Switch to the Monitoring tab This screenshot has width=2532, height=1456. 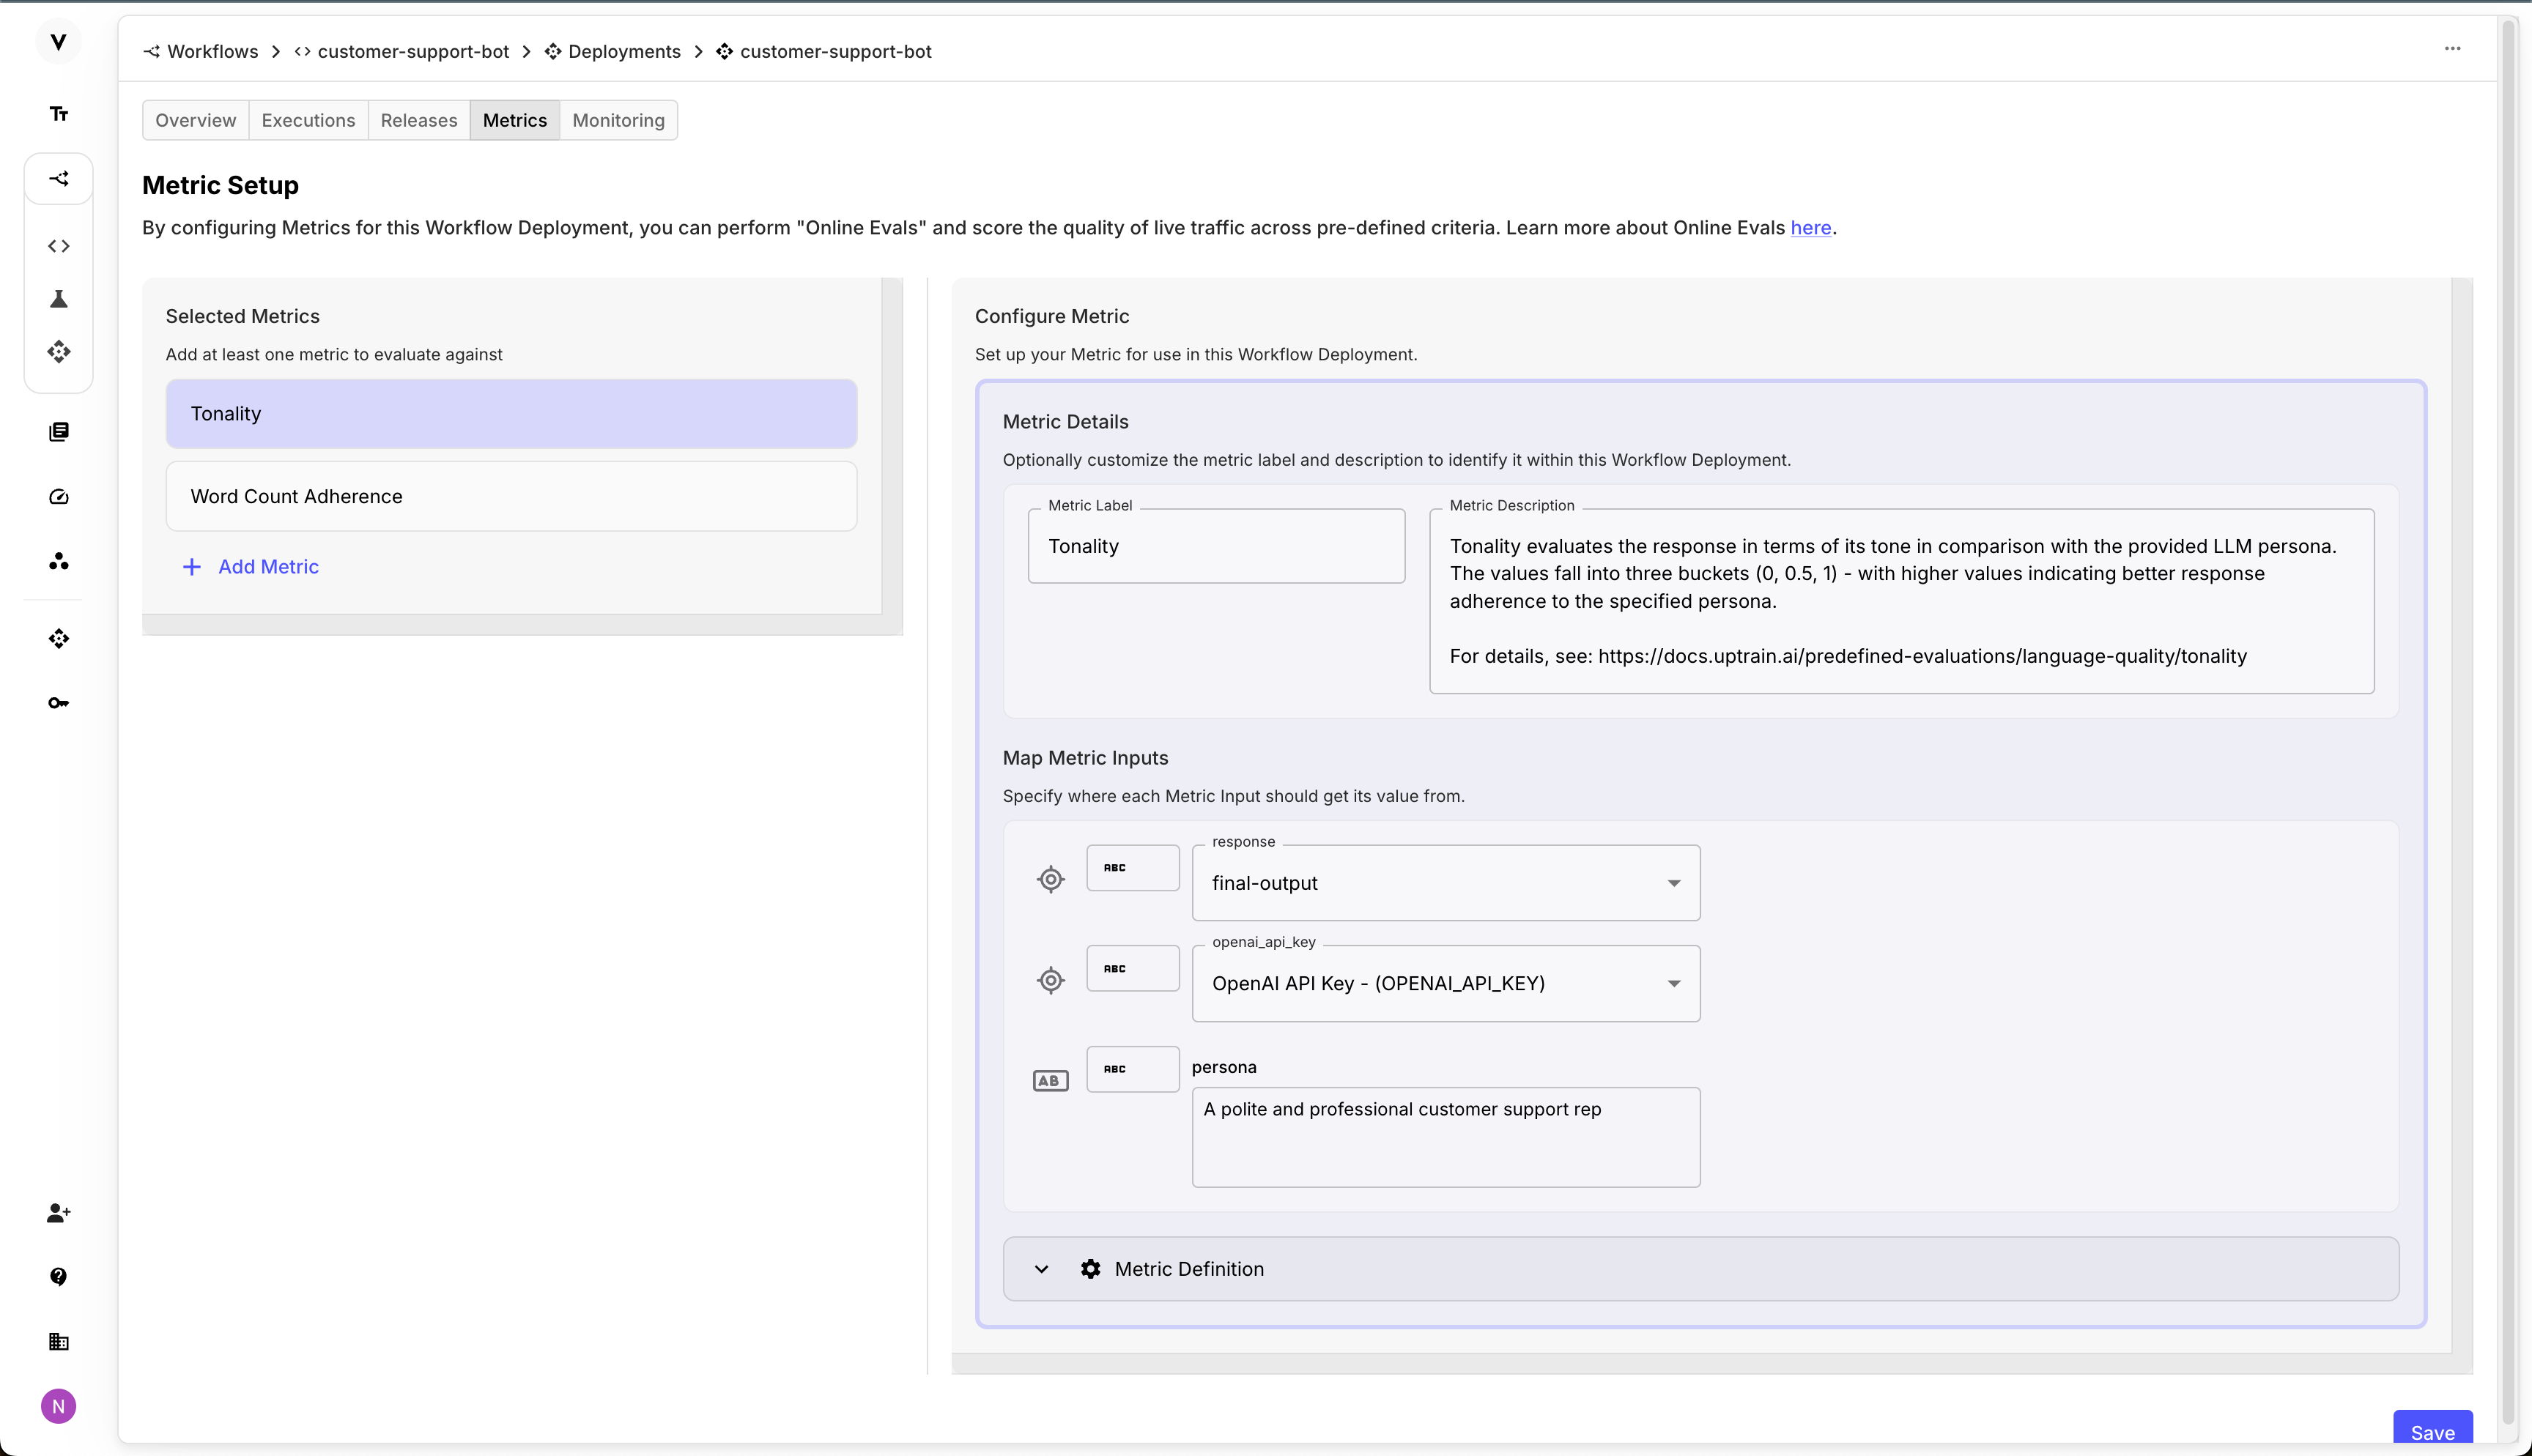pos(618,120)
